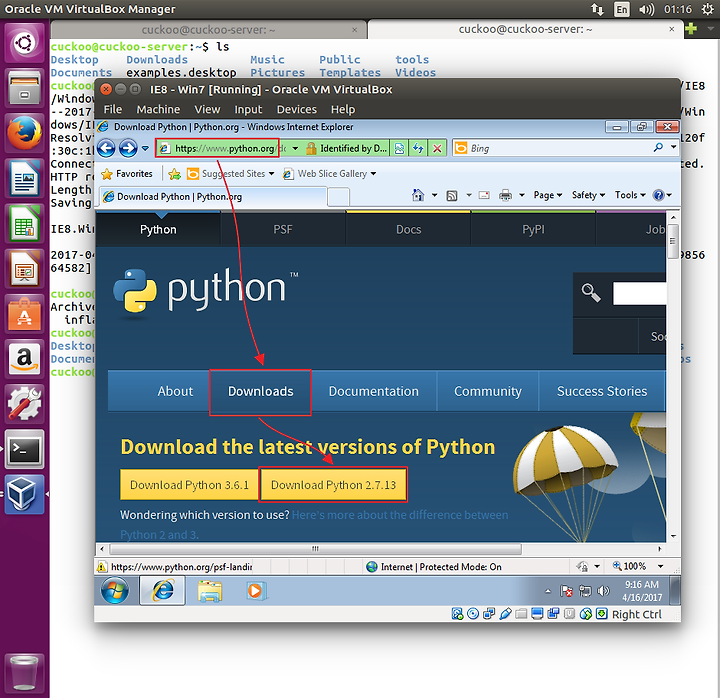The image size is (720, 698).
Task: Click the PyPI top navigation tab
Action: click(533, 229)
